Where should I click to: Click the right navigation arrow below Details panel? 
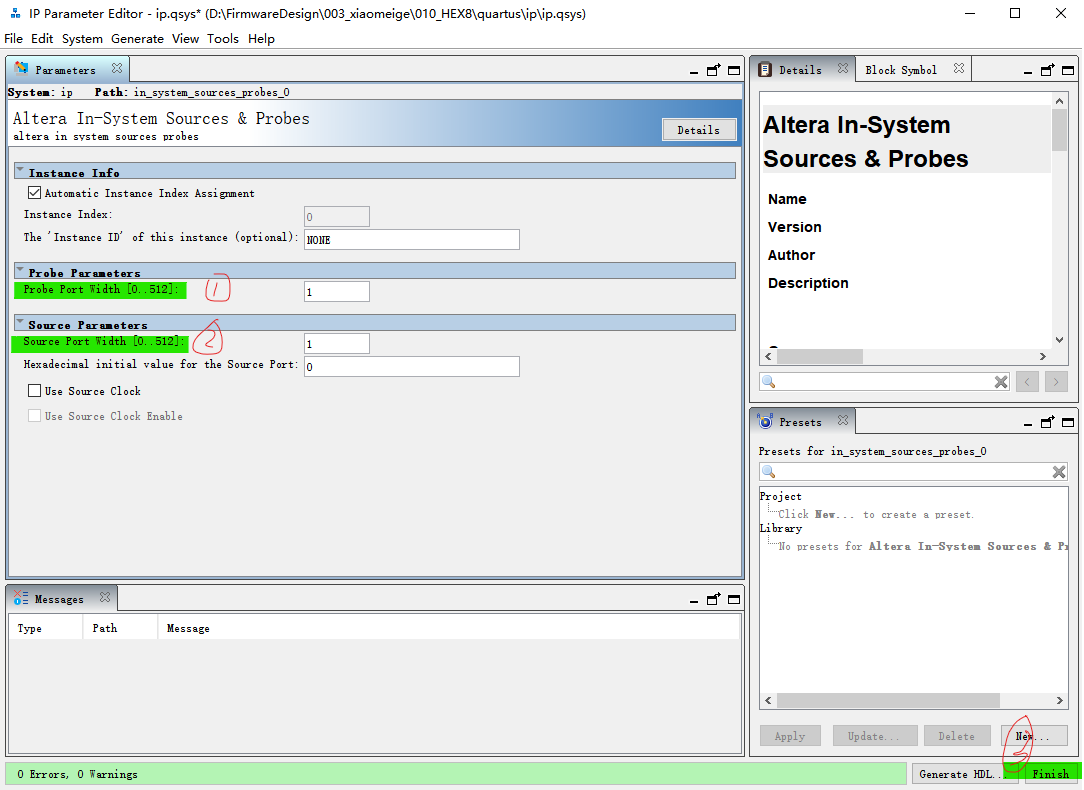(1056, 381)
